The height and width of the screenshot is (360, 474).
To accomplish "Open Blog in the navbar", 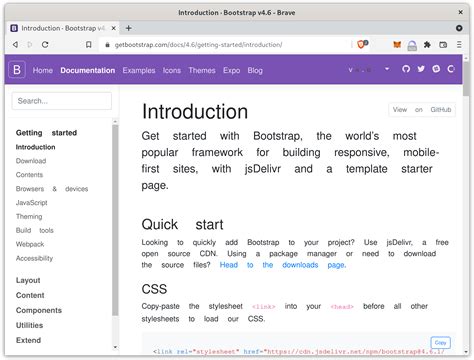I will click(255, 70).
